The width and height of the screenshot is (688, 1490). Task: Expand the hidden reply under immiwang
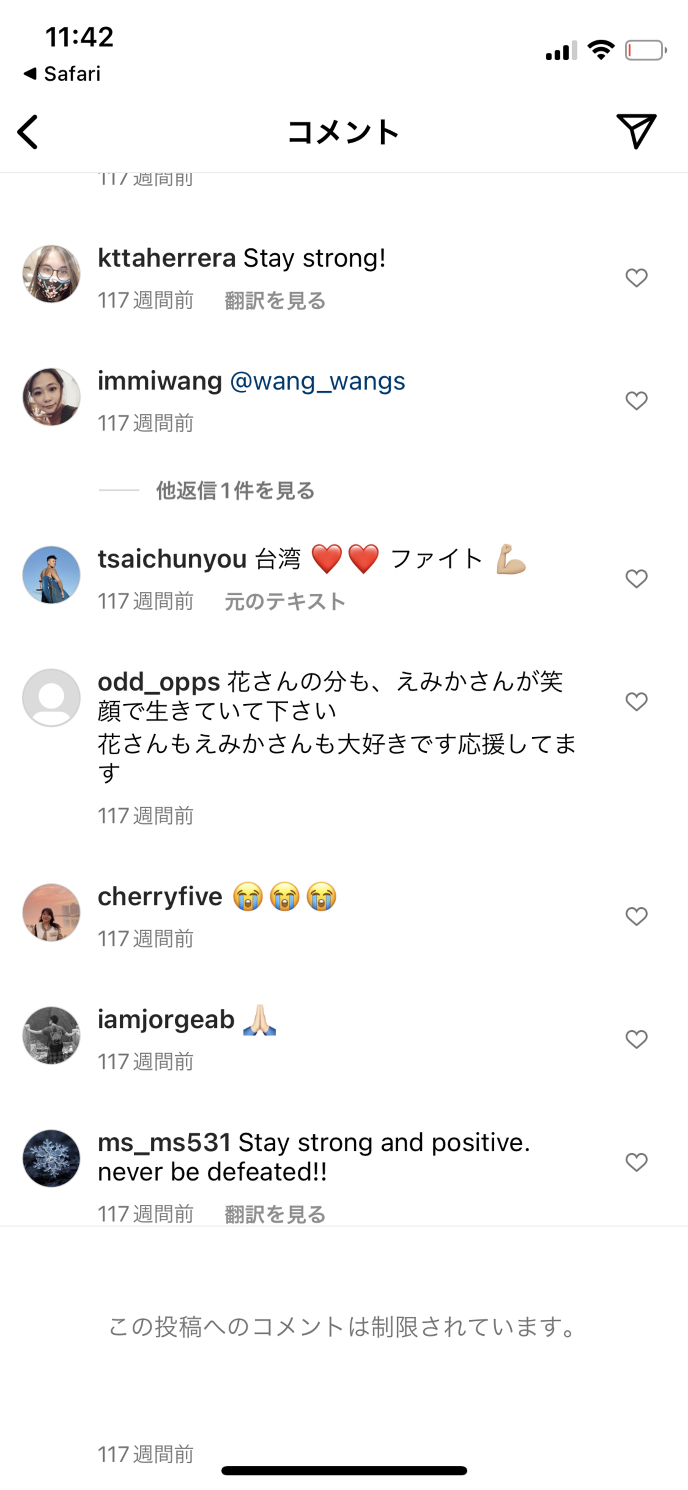pyautogui.click(x=235, y=491)
